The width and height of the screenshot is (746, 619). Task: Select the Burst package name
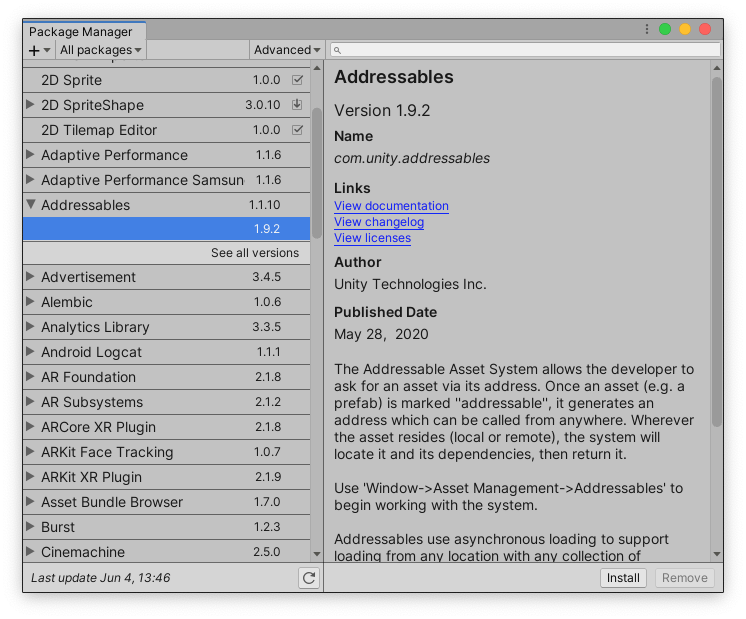[58, 527]
